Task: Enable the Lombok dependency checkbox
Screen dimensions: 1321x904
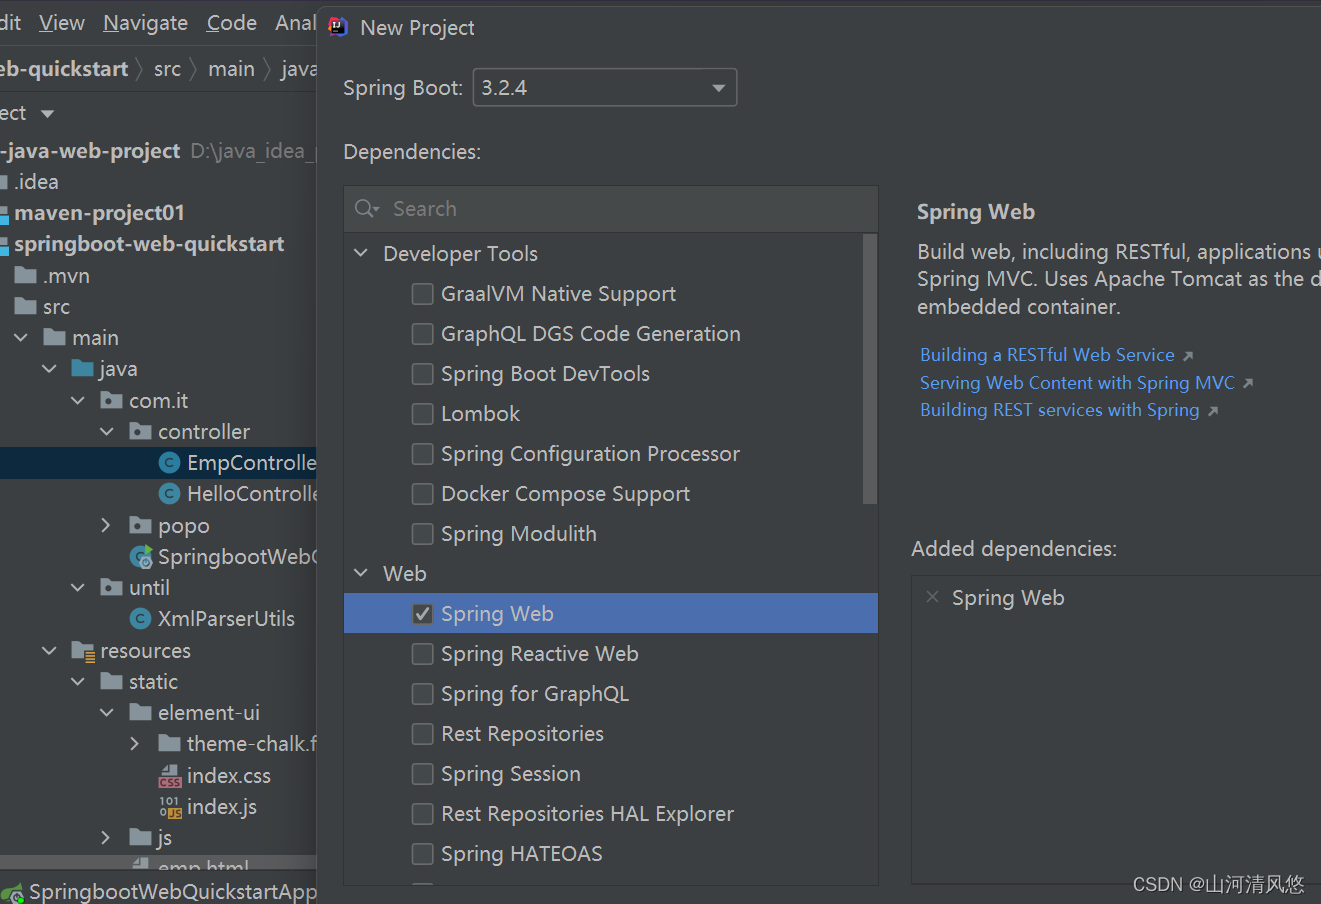Action: pos(423,414)
